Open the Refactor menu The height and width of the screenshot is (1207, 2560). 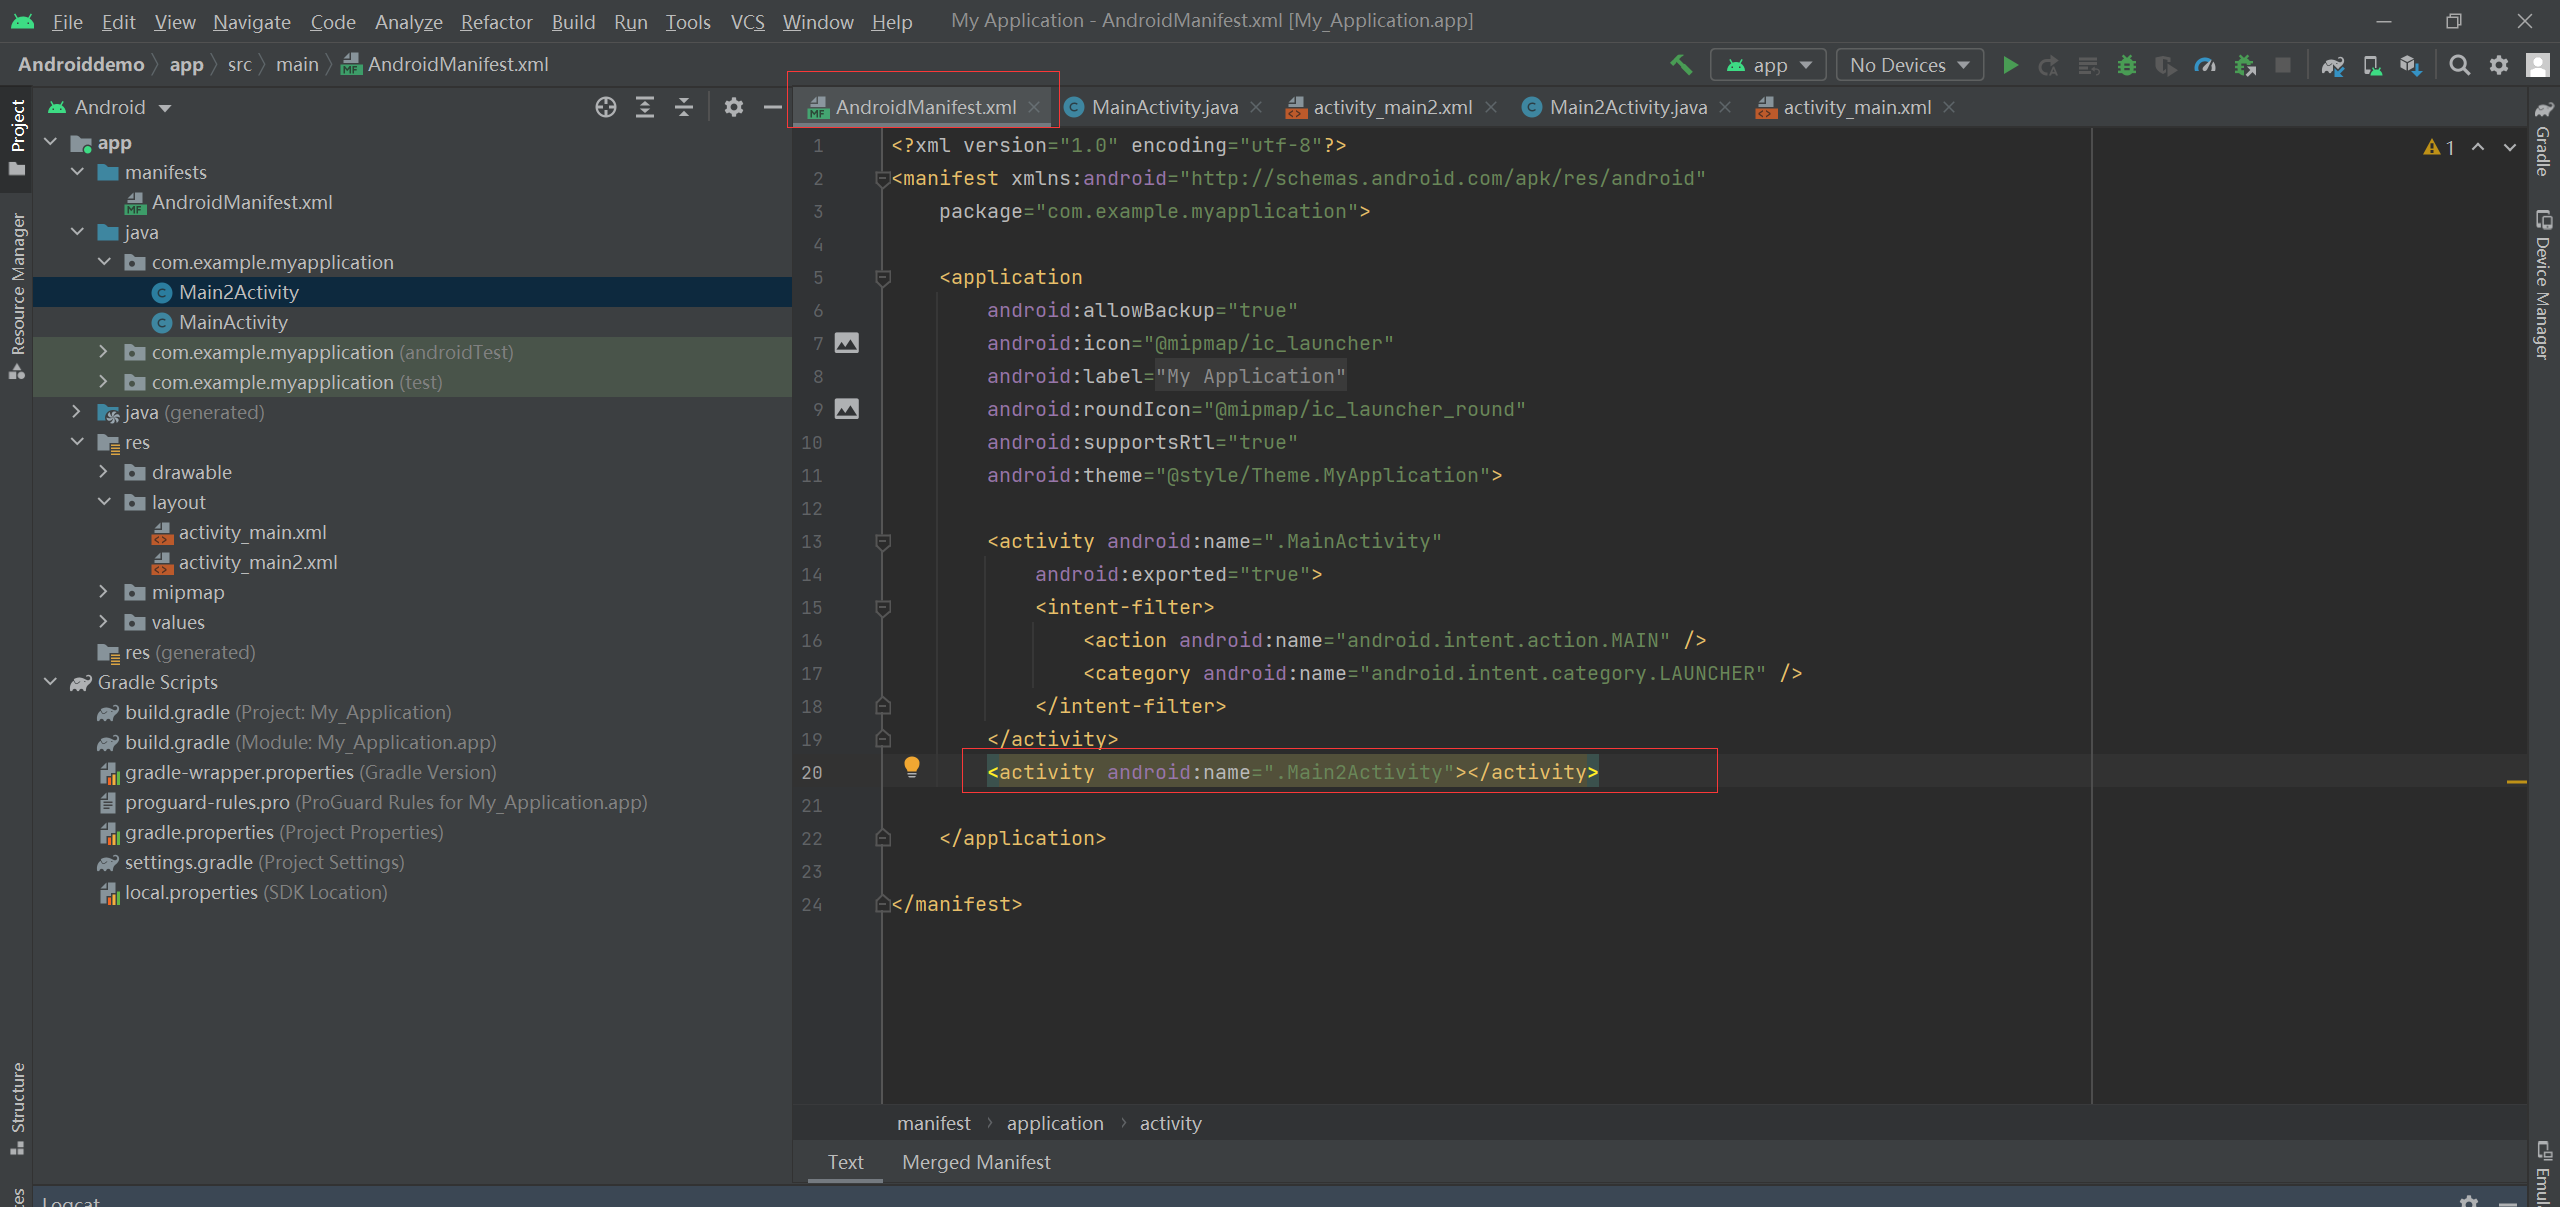click(496, 21)
